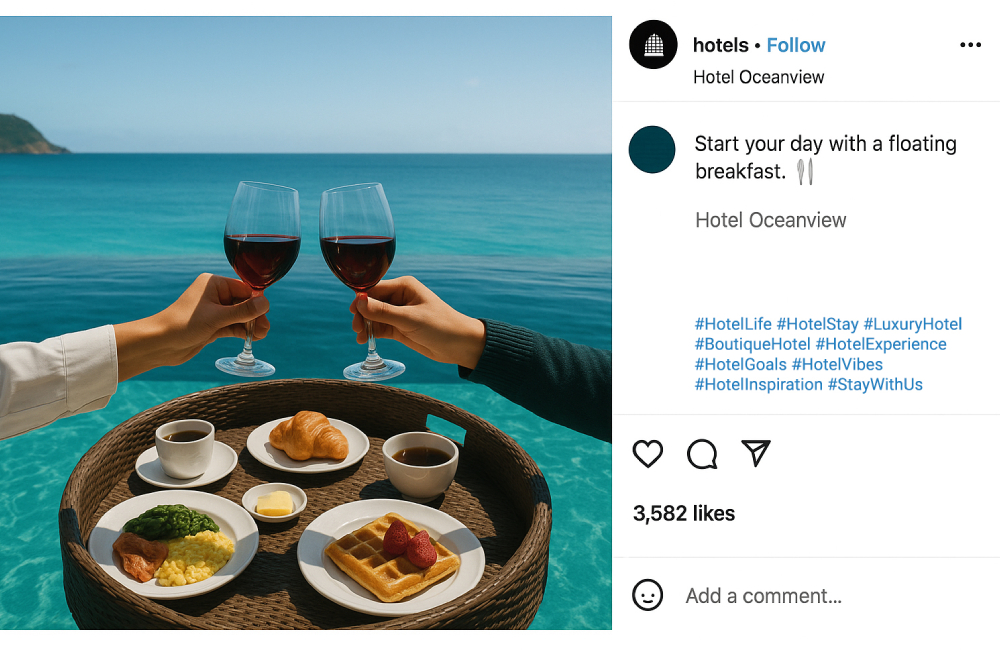The width and height of the screenshot is (1000, 650).
Task: Open the #HotelInspiration hashtag
Action: point(758,384)
